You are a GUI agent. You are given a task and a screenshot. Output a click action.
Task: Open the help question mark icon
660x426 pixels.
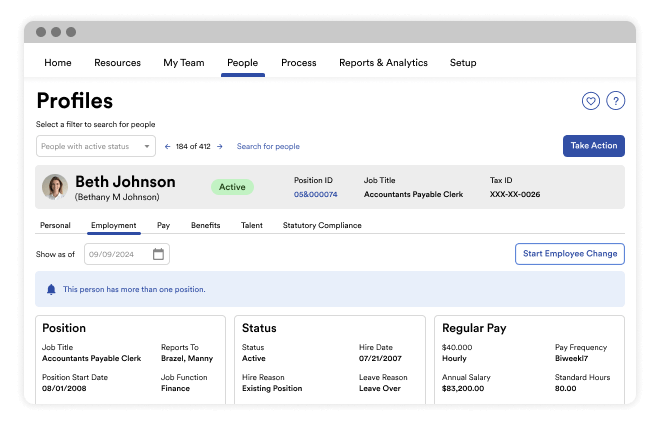click(616, 100)
